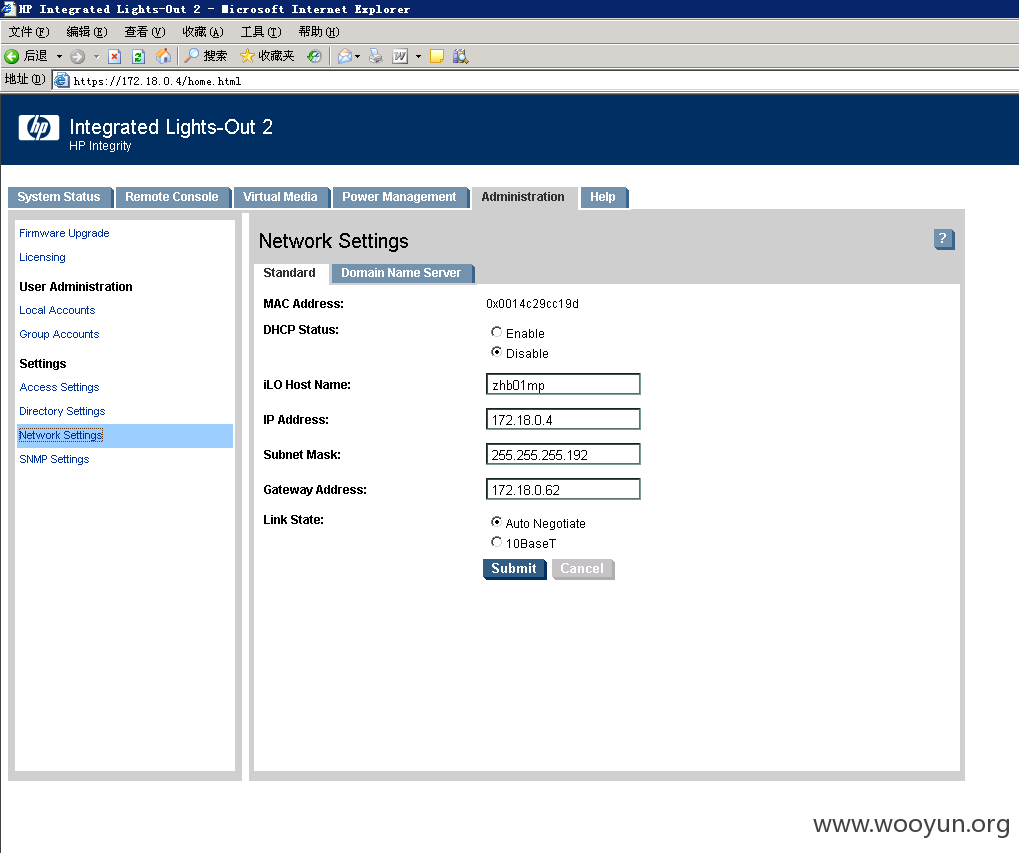Click the Gateway Address input field
Screen dimensions: 1019x853
tap(563, 490)
